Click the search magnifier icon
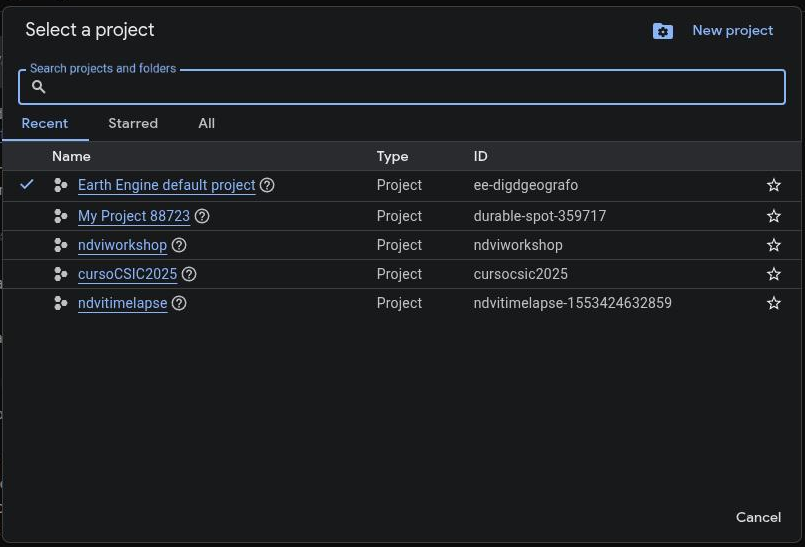Screen dimensions: 805x547 pyautogui.click(x=39, y=87)
